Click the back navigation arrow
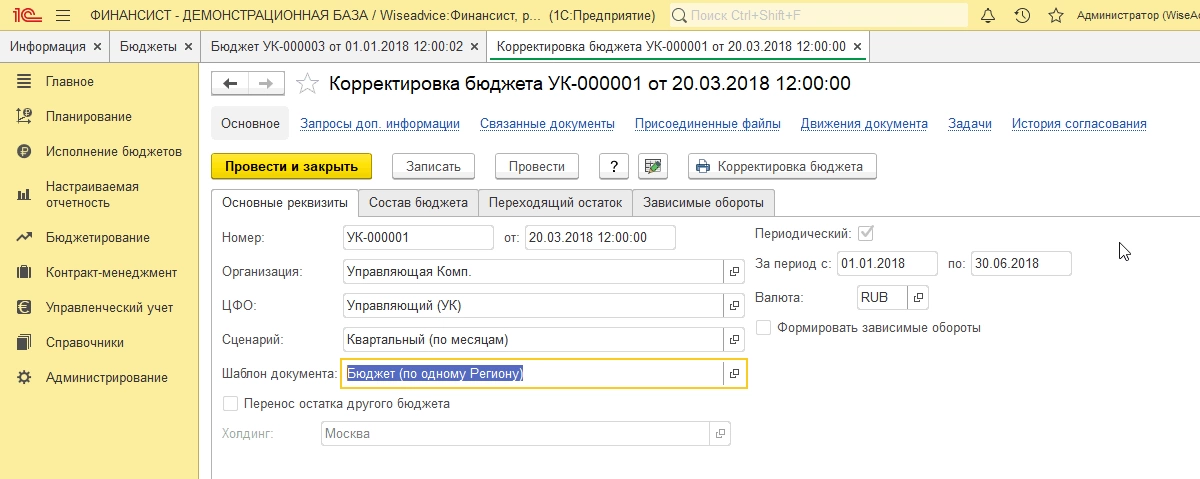 tap(231, 84)
